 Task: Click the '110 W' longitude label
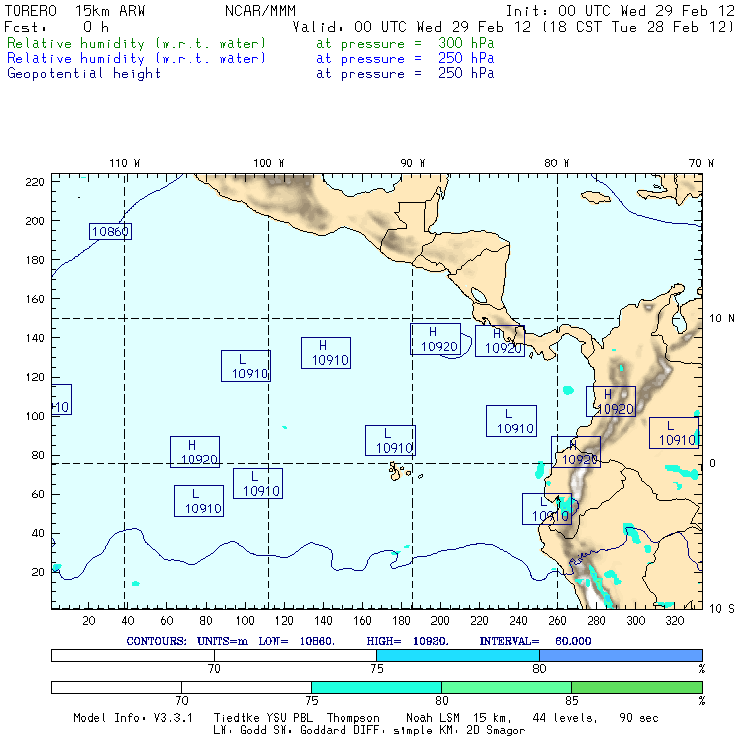pos(125,163)
